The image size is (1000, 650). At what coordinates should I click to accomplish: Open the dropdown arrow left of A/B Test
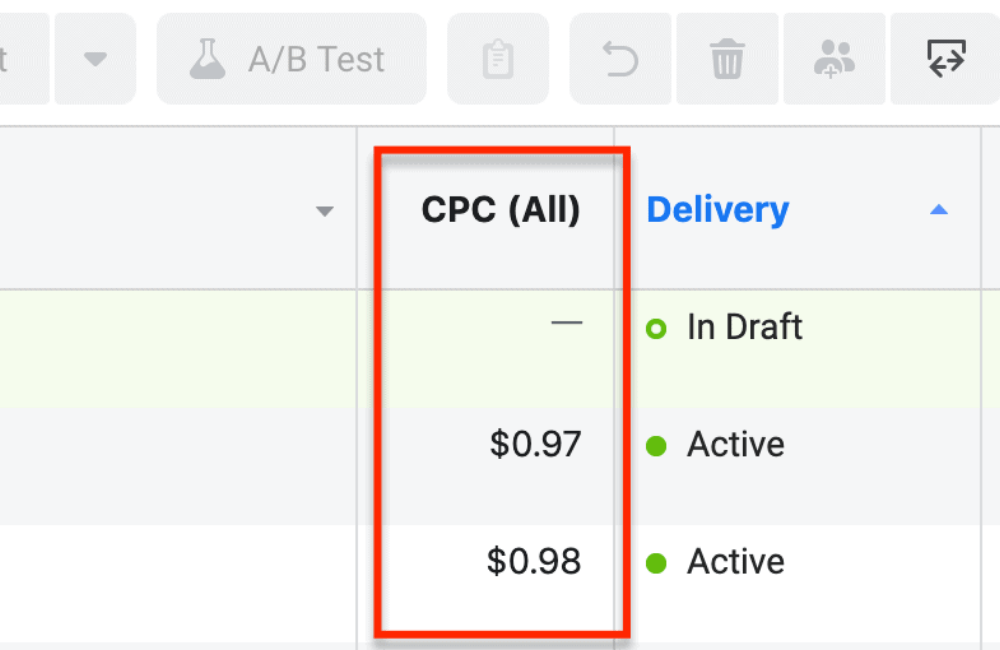coord(95,60)
